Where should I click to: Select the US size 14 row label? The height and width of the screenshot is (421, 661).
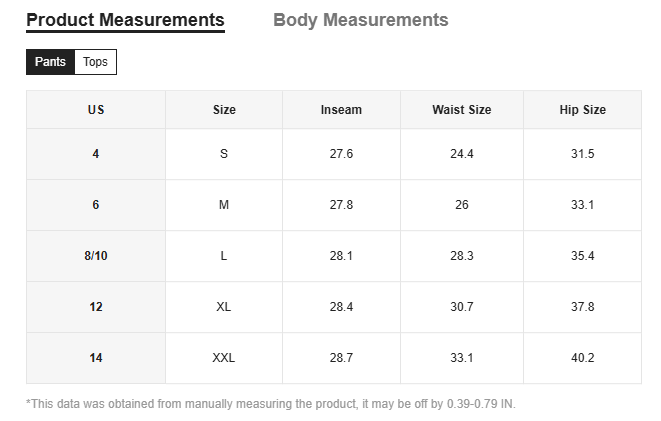[x=96, y=358]
